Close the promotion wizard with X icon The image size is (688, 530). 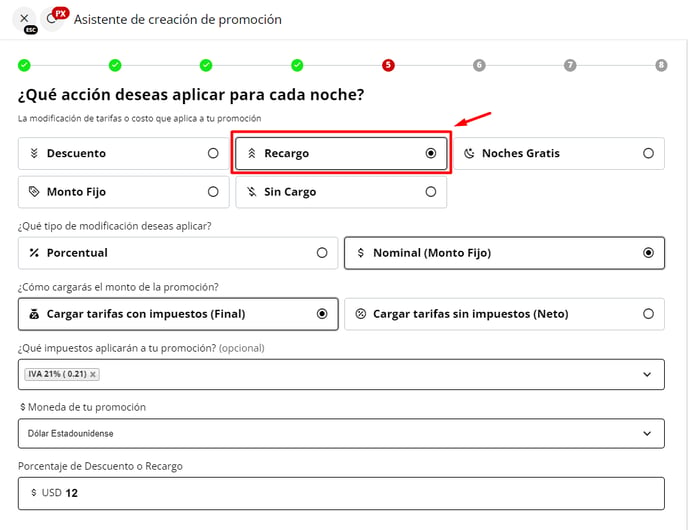click(x=24, y=18)
